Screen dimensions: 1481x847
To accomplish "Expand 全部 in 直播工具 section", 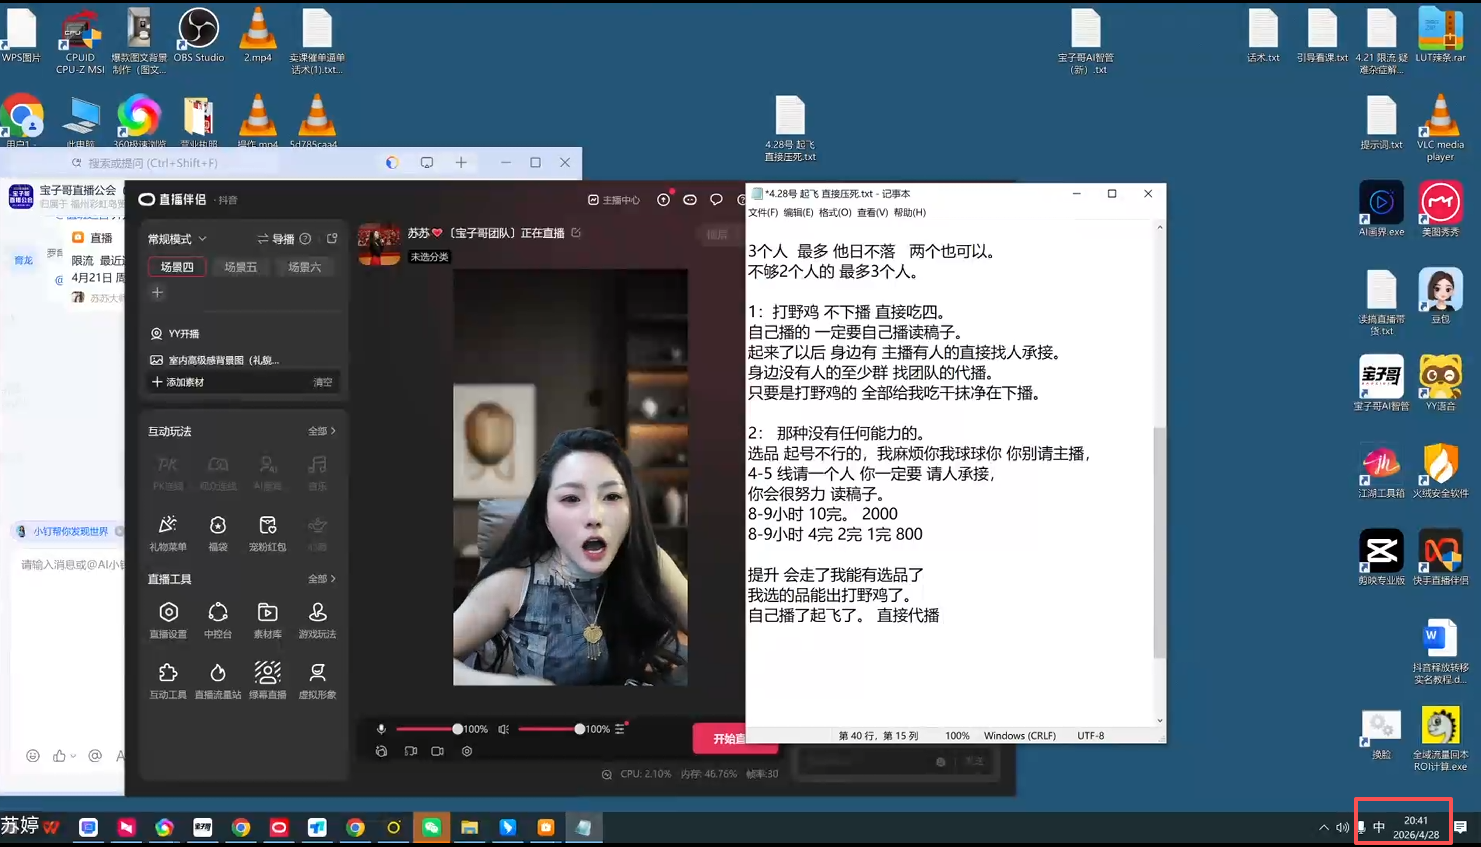I will 321,579.
